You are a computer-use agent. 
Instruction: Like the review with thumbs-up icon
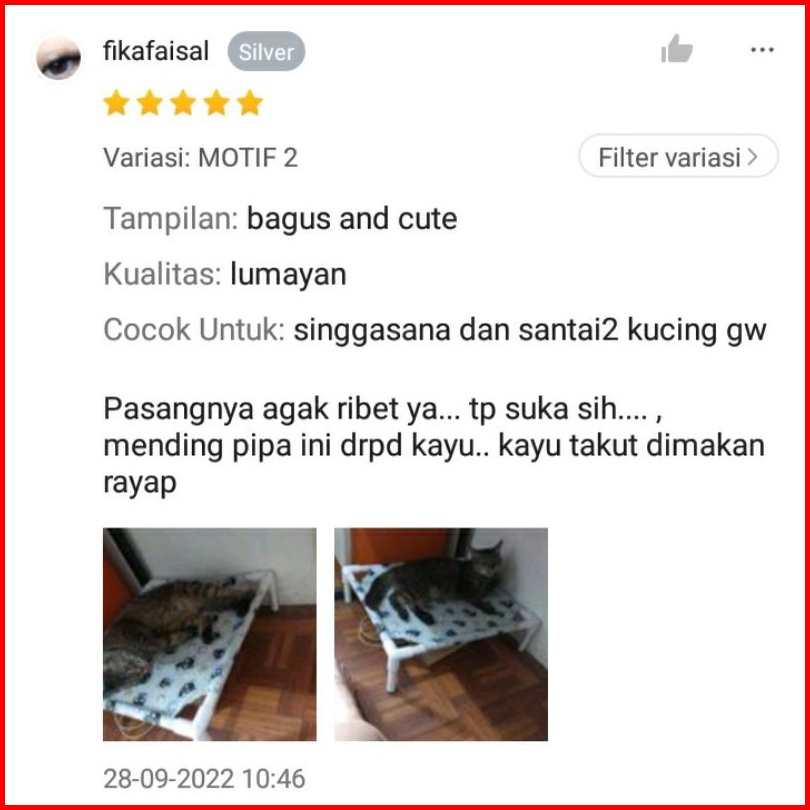[x=677, y=49]
